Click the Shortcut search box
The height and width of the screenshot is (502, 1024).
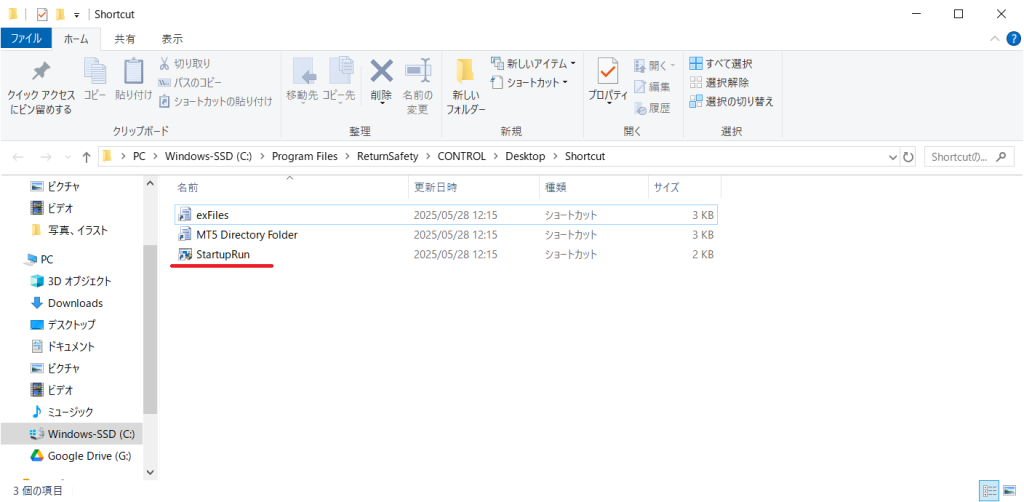(x=968, y=157)
